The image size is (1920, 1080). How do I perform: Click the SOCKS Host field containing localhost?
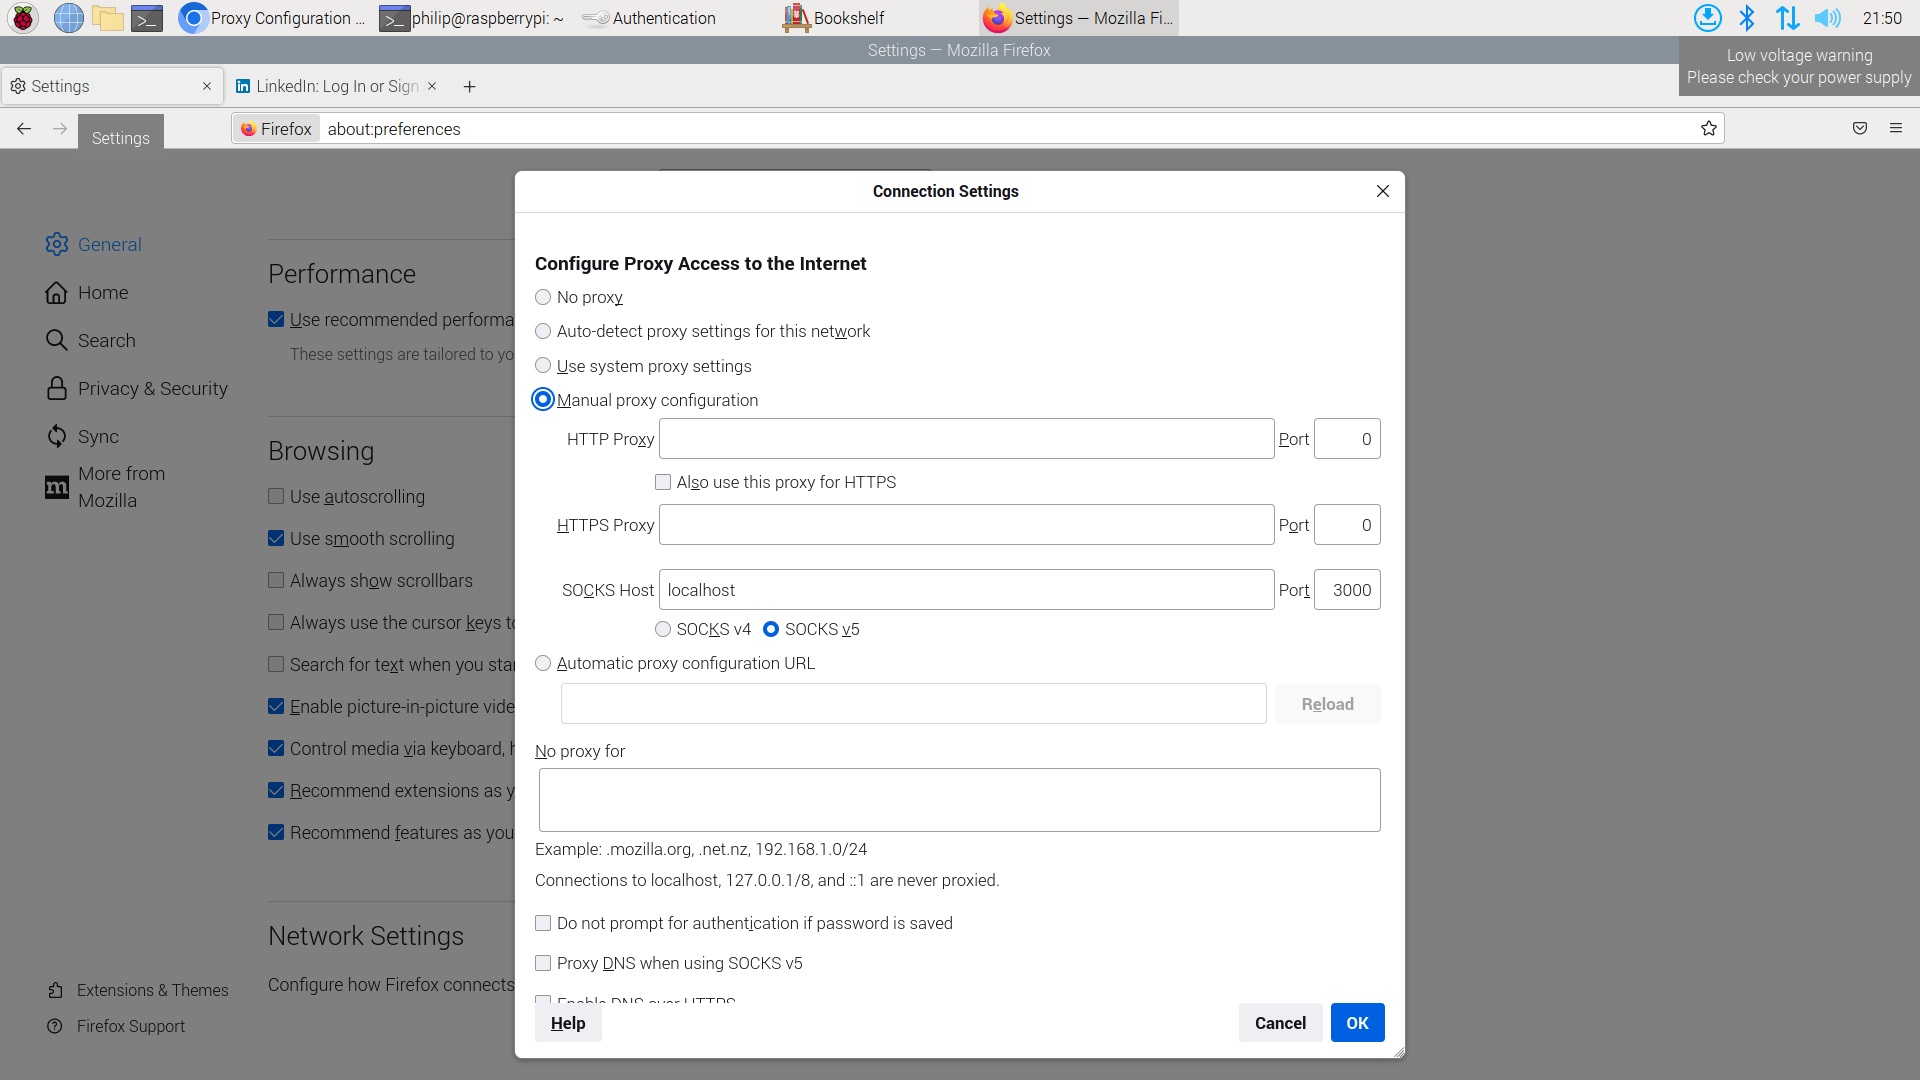pos(966,590)
